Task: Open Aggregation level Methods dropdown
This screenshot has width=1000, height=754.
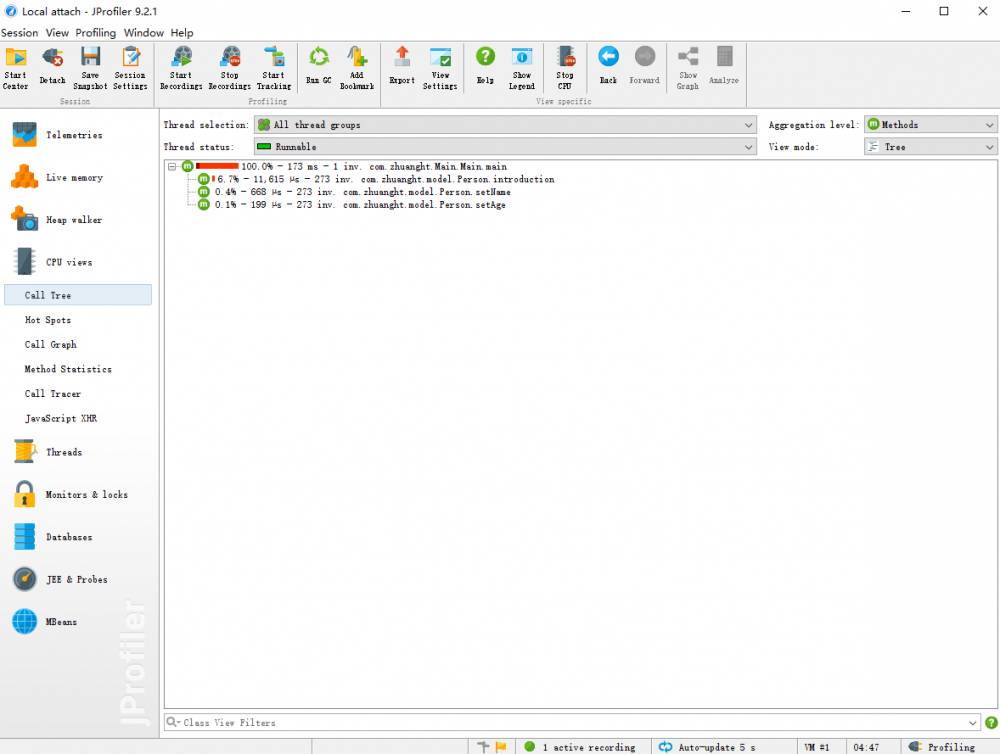Action: pyautogui.click(x=930, y=125)
